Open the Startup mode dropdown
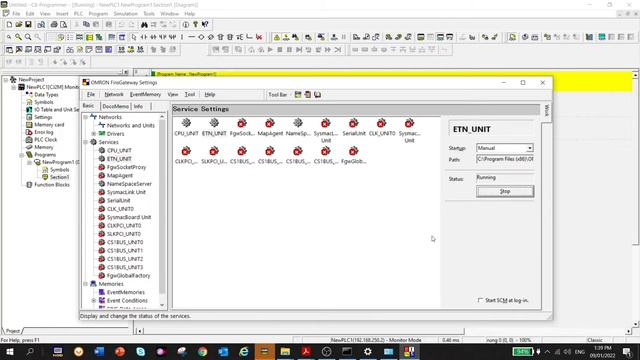Image resolution: width=640 pixels, height=360 pixels. click(x=529, y=148)
